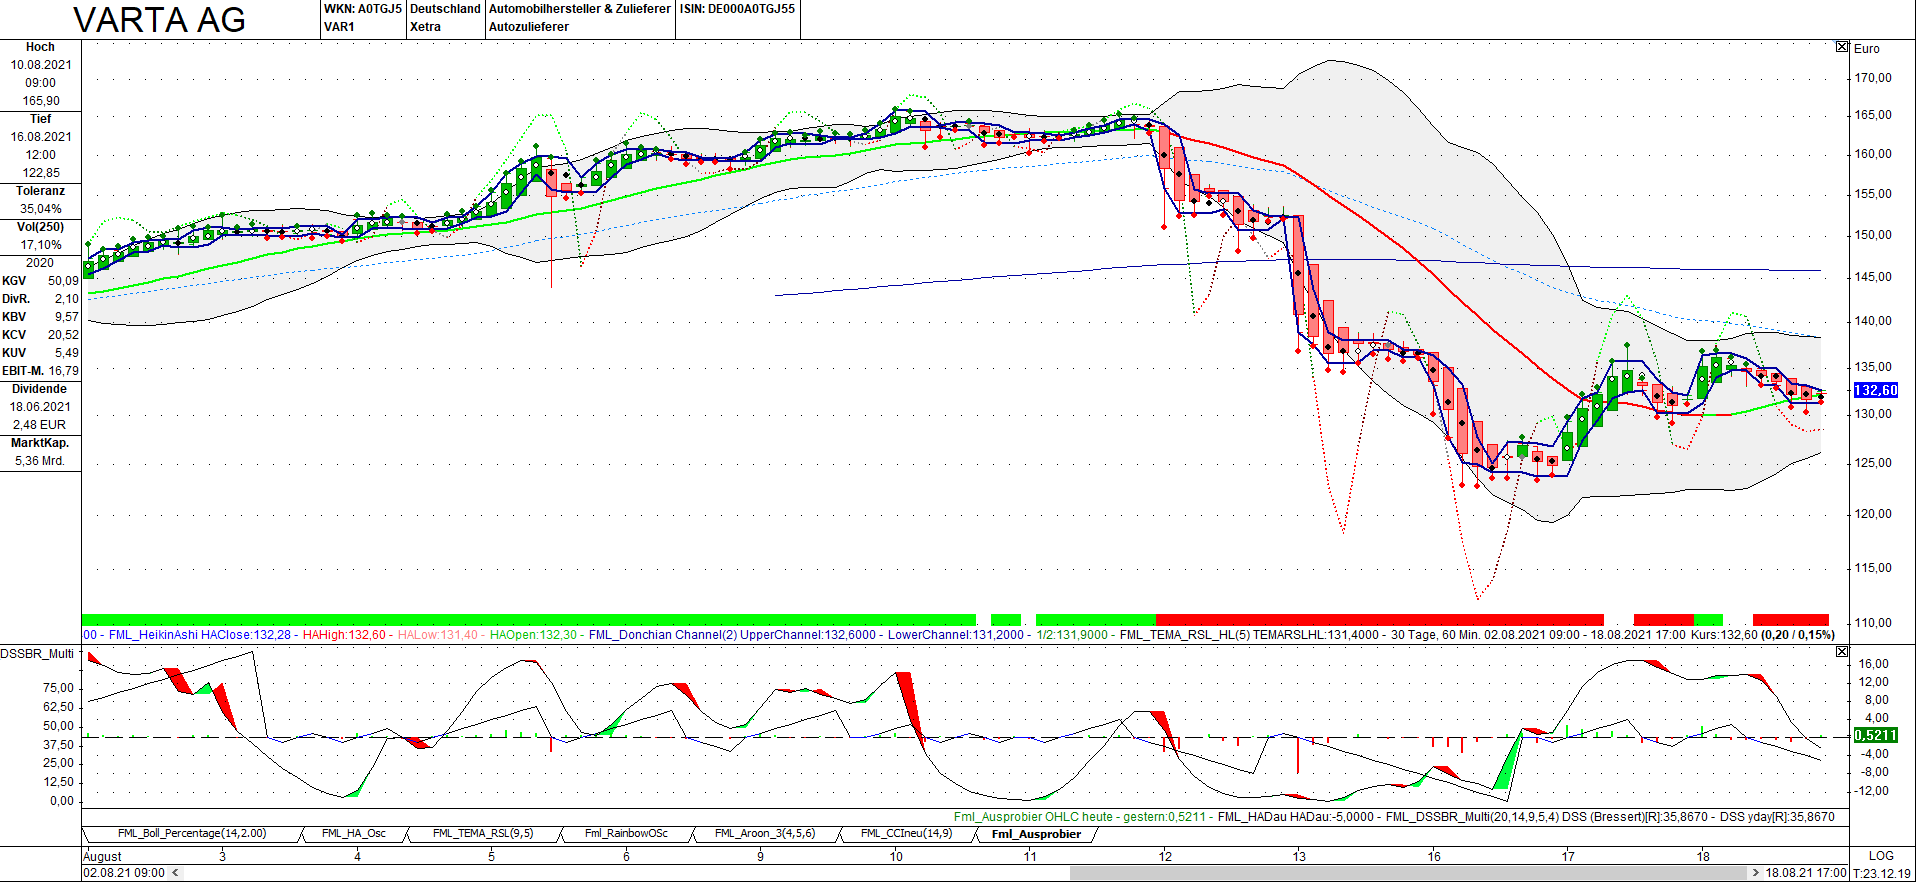Screen dimensions: 1916x882
Task: Click the ISIN: DE000A0TGJ55 field
Action: (x=738, y=9)
